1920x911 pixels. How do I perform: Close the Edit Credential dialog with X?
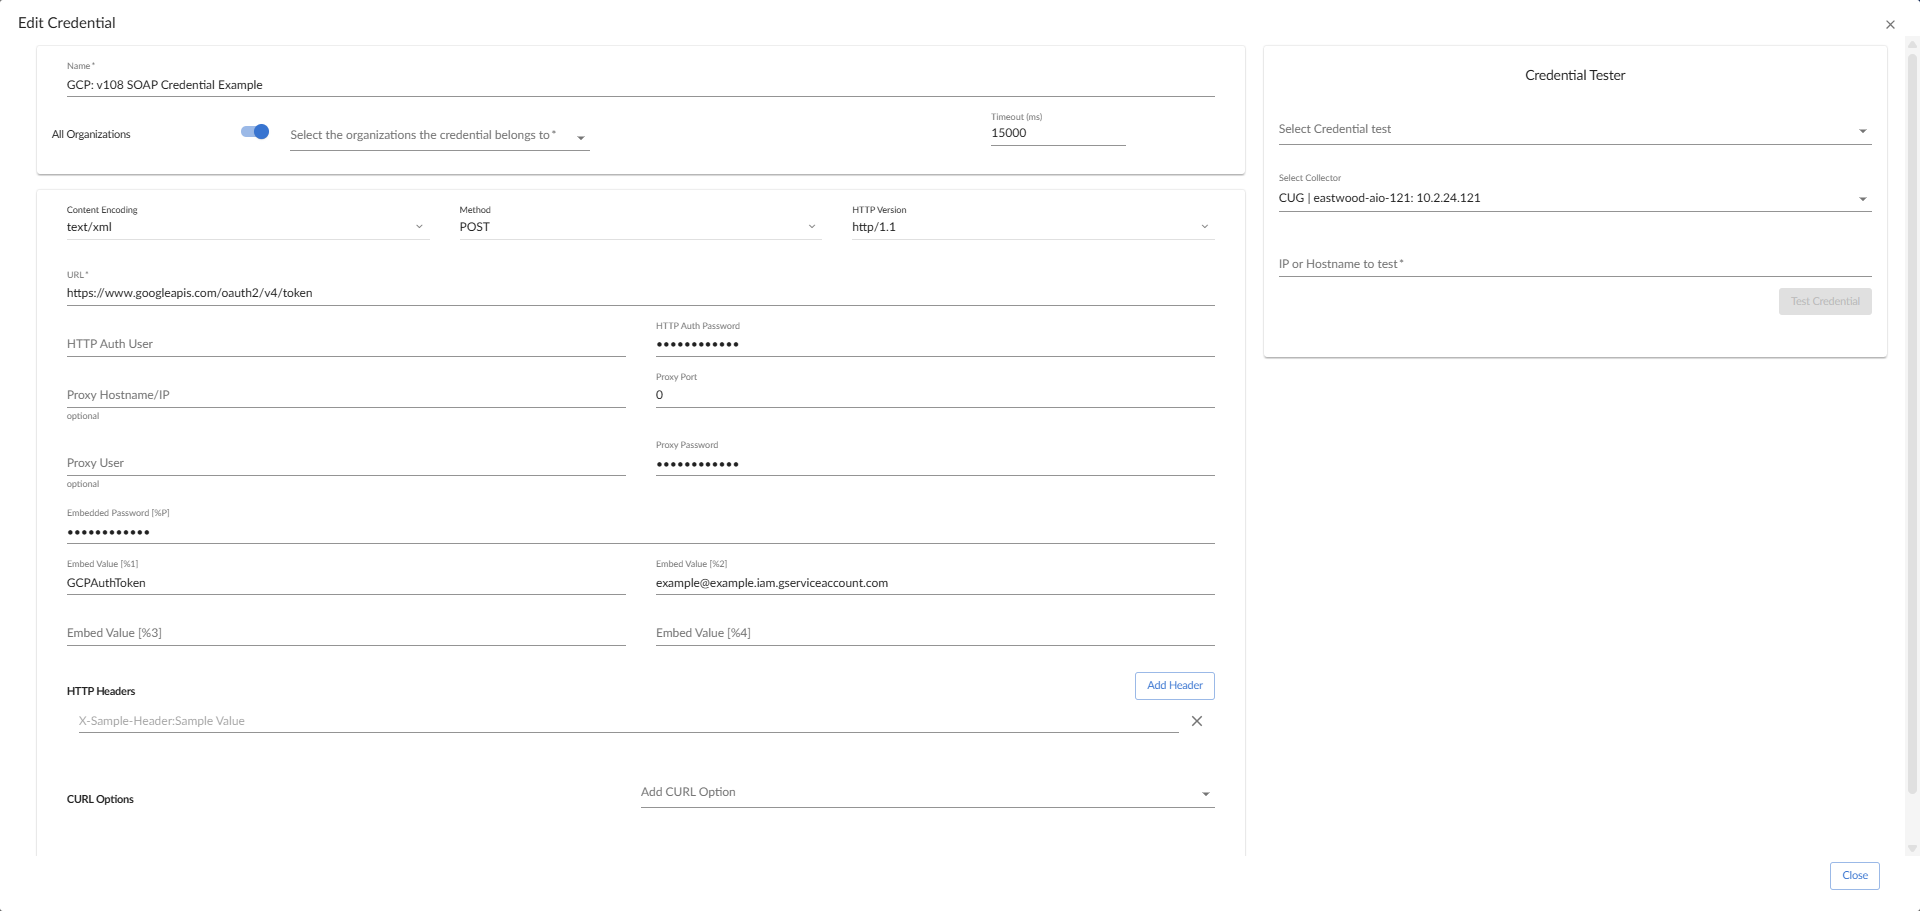click(1890, 25)
